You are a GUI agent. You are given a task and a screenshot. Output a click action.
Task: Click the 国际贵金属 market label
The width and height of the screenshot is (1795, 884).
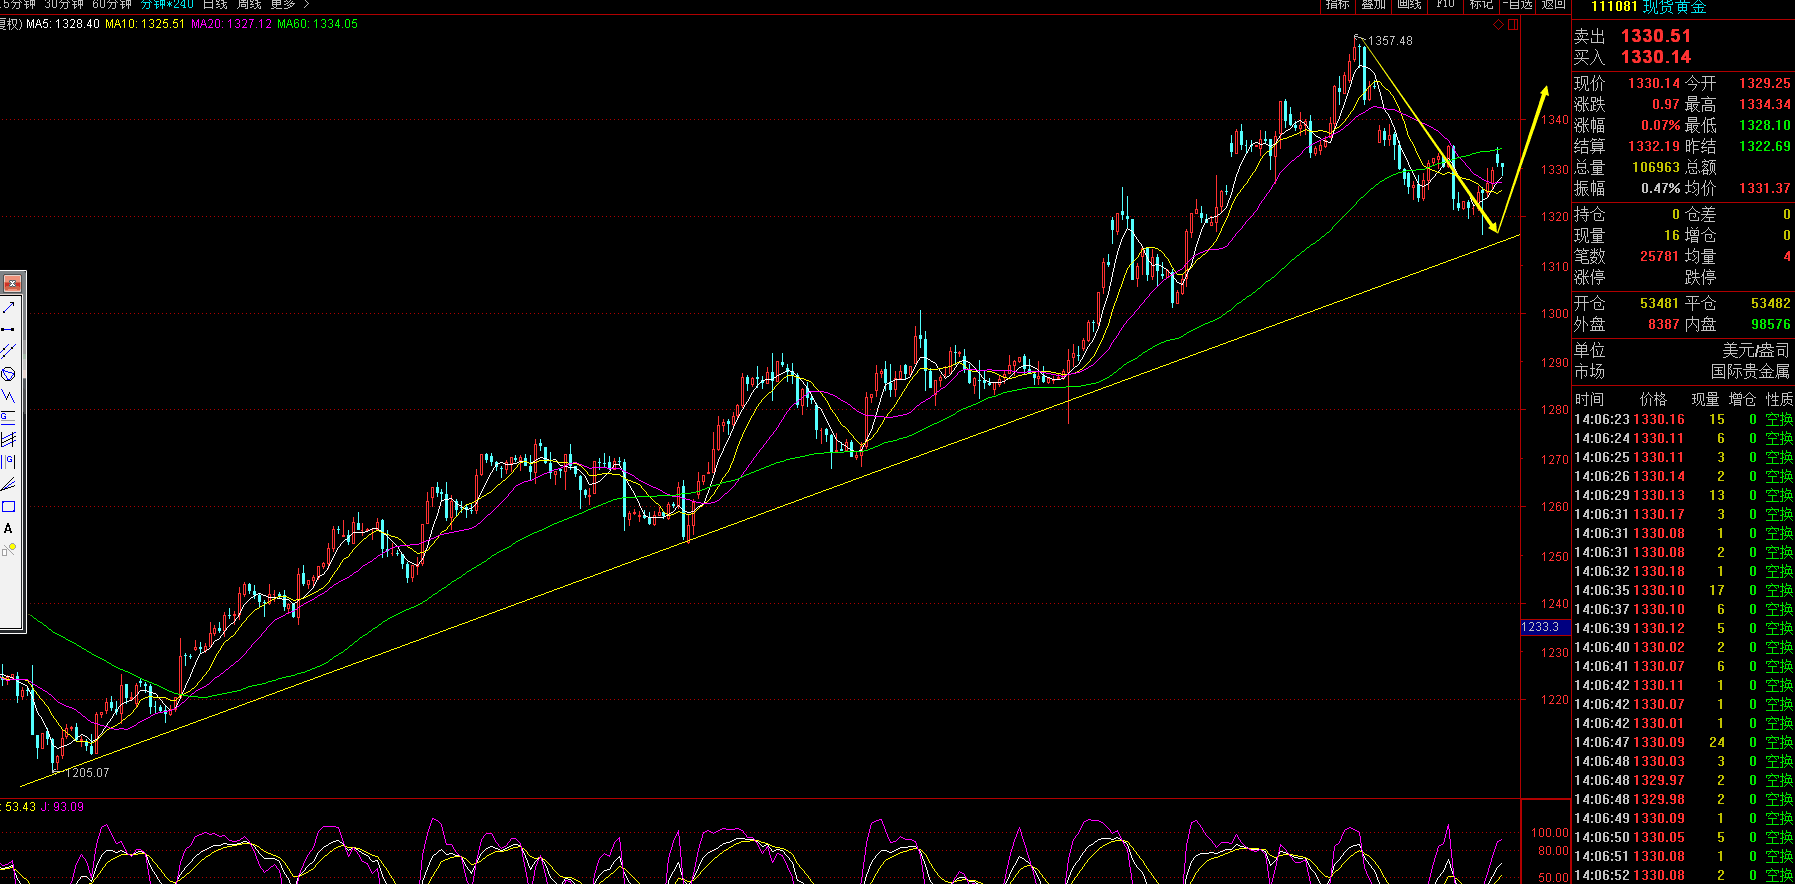[1751, 372]
